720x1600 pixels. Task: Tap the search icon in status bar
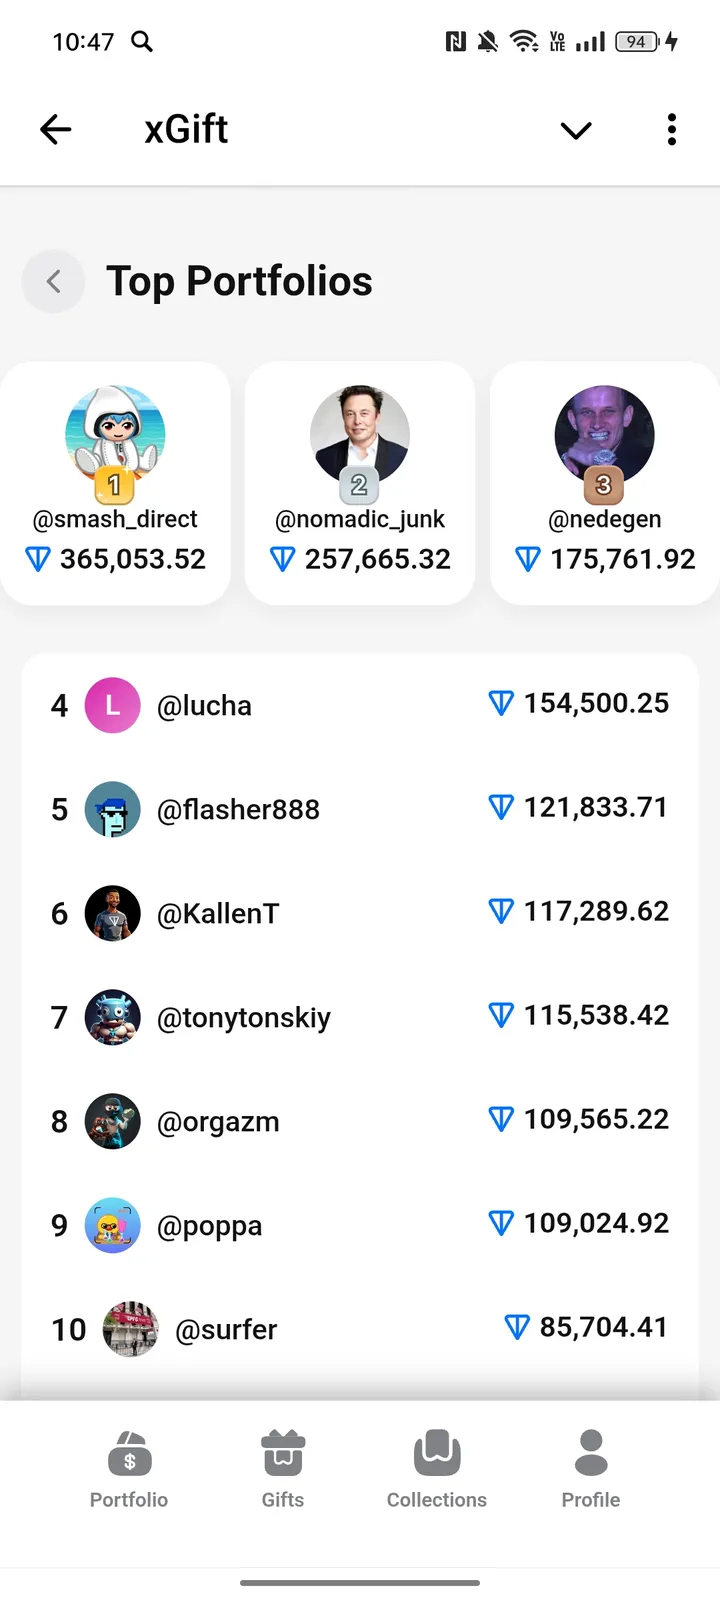click(142, 41)
